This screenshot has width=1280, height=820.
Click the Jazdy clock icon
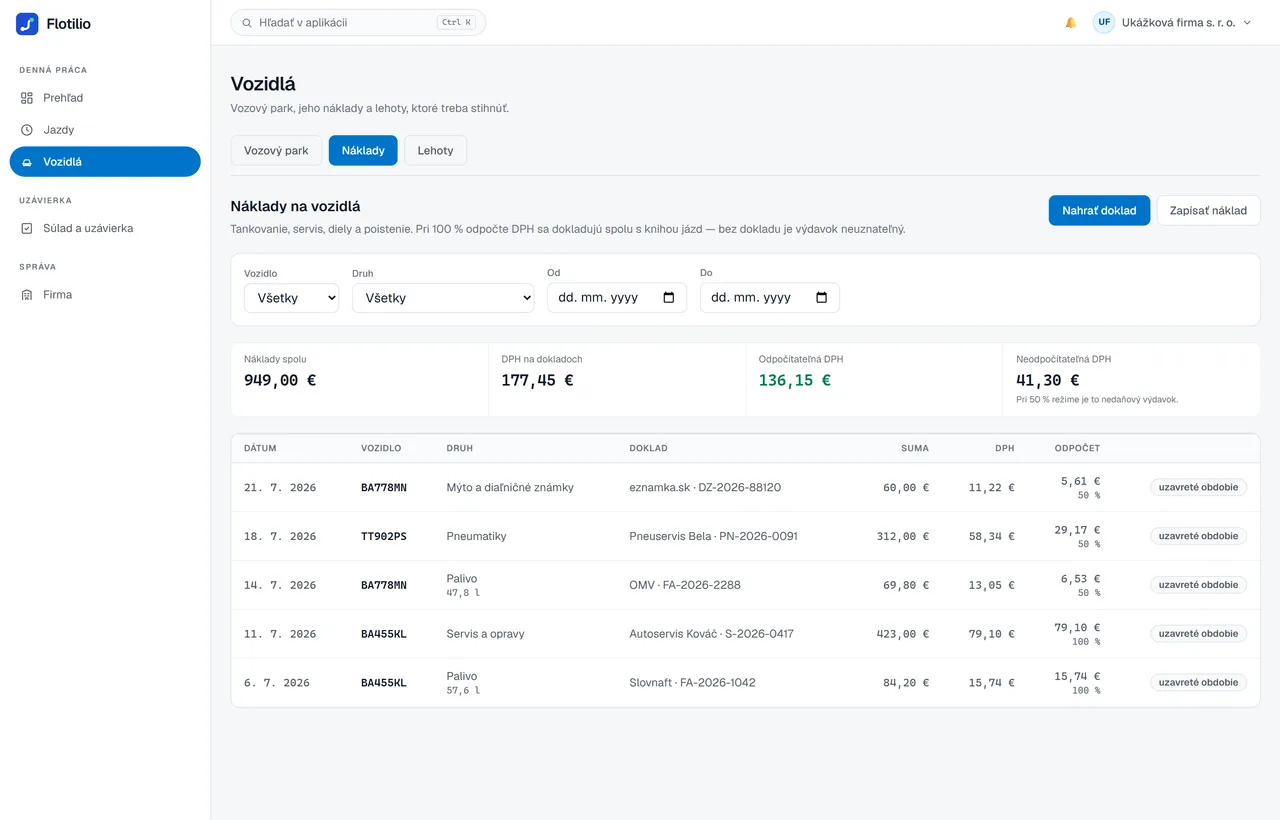[27, 130]
